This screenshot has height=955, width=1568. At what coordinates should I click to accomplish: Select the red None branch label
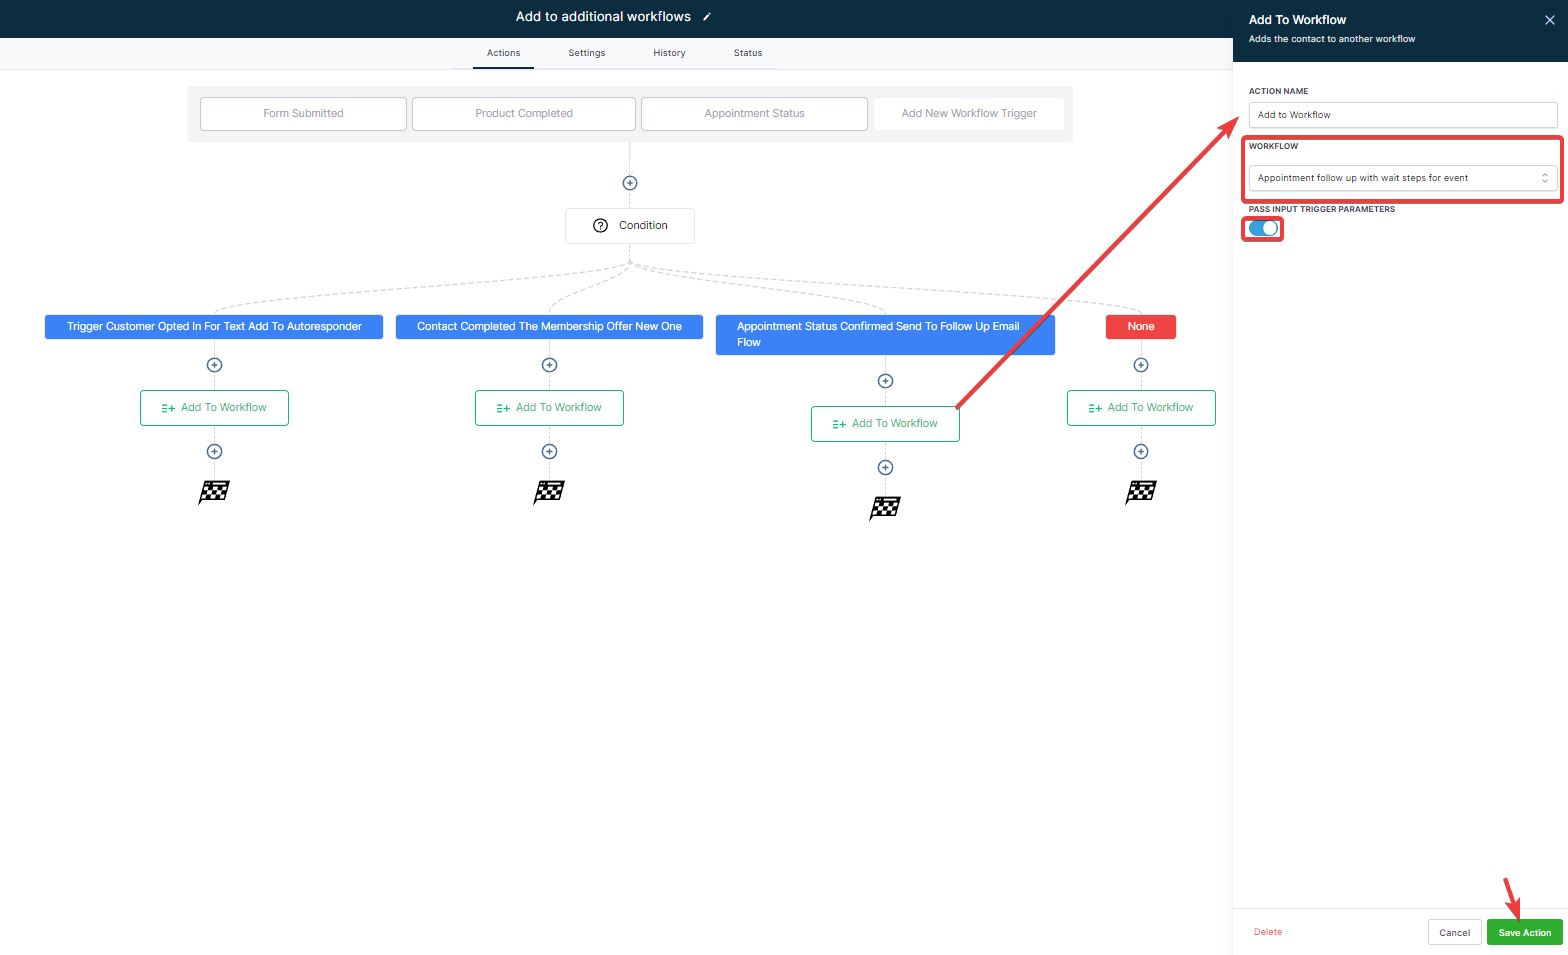tap(1141, 327)
